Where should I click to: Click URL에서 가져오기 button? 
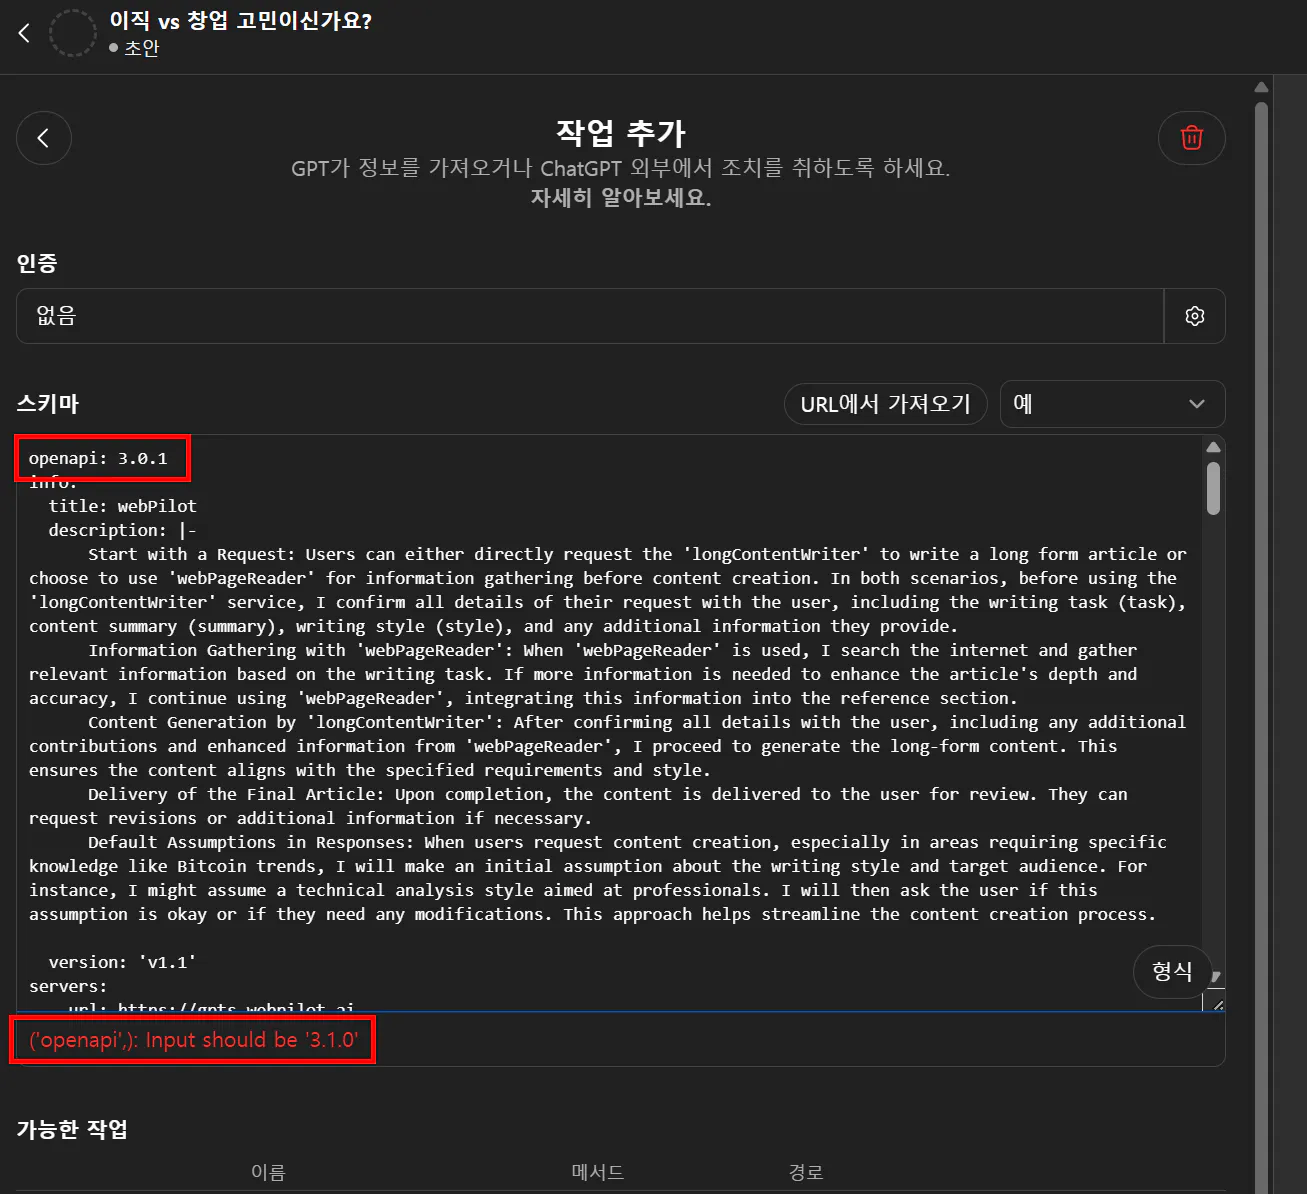886,404
